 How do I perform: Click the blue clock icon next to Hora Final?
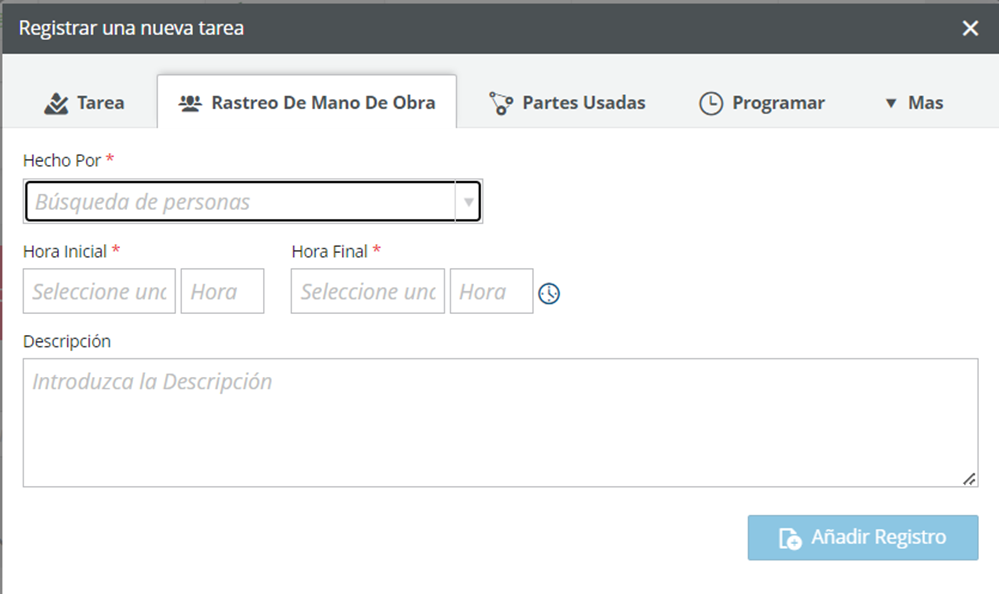point(549,293)
